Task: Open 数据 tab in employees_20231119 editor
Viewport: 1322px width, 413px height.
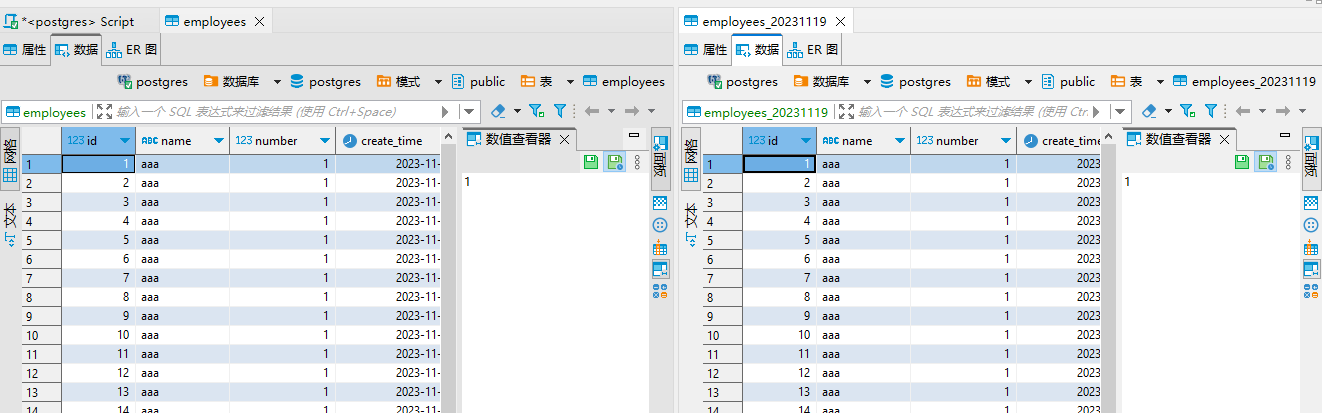Action: pos(756,49)
